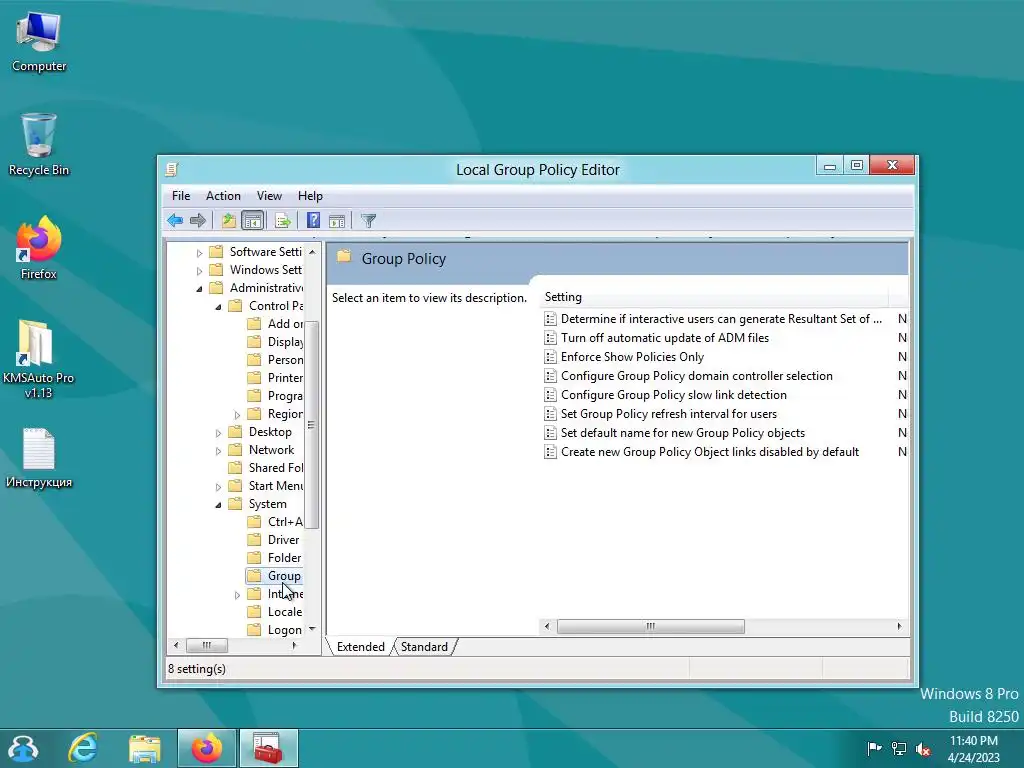This screenshot has width=1024, height=768.
Task: Select 'Create new Group Policy Object links disabled'
Action: coord(710,452)
